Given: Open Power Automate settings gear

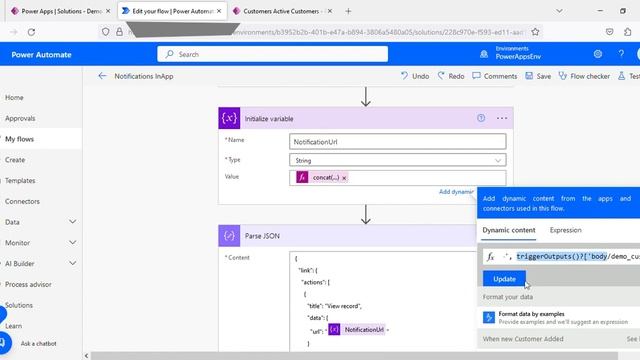Looking at the screenshot, I should pos(598,54).
